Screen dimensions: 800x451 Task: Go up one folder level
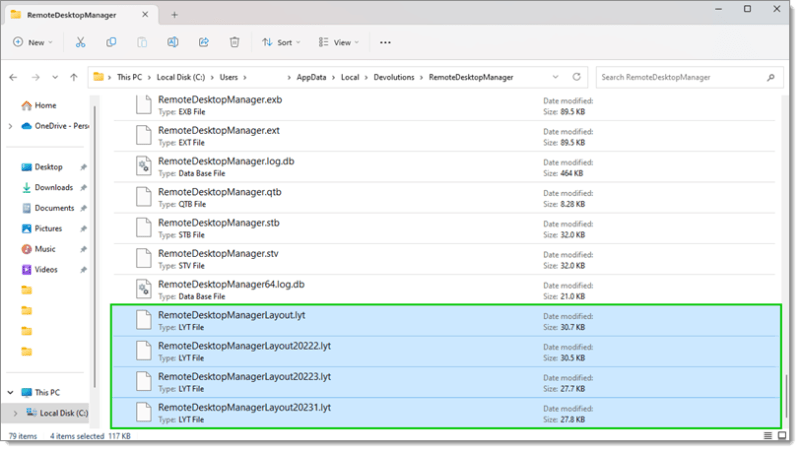click(x=74, y=78)
